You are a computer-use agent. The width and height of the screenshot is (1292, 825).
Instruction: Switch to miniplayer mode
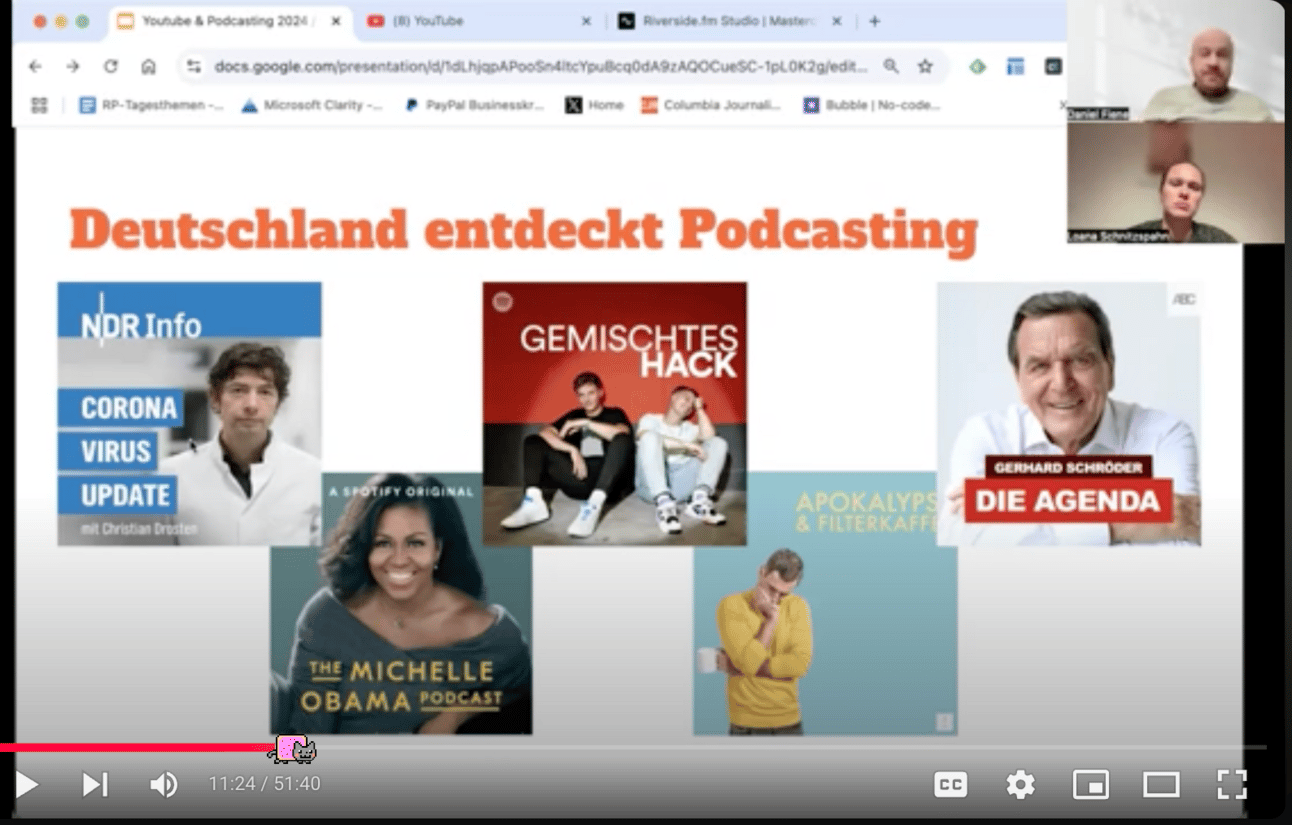[1090, 785]
